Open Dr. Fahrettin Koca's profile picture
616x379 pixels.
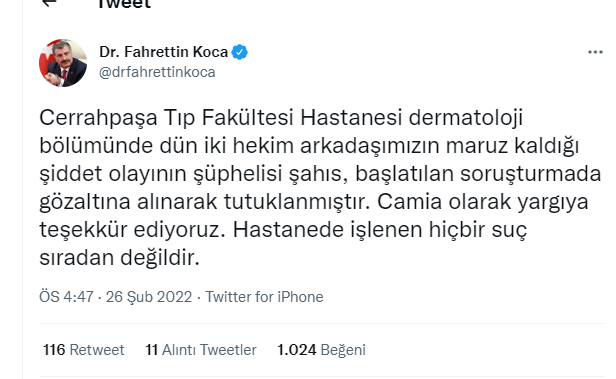pyautogui.click(x=63, y=63)
